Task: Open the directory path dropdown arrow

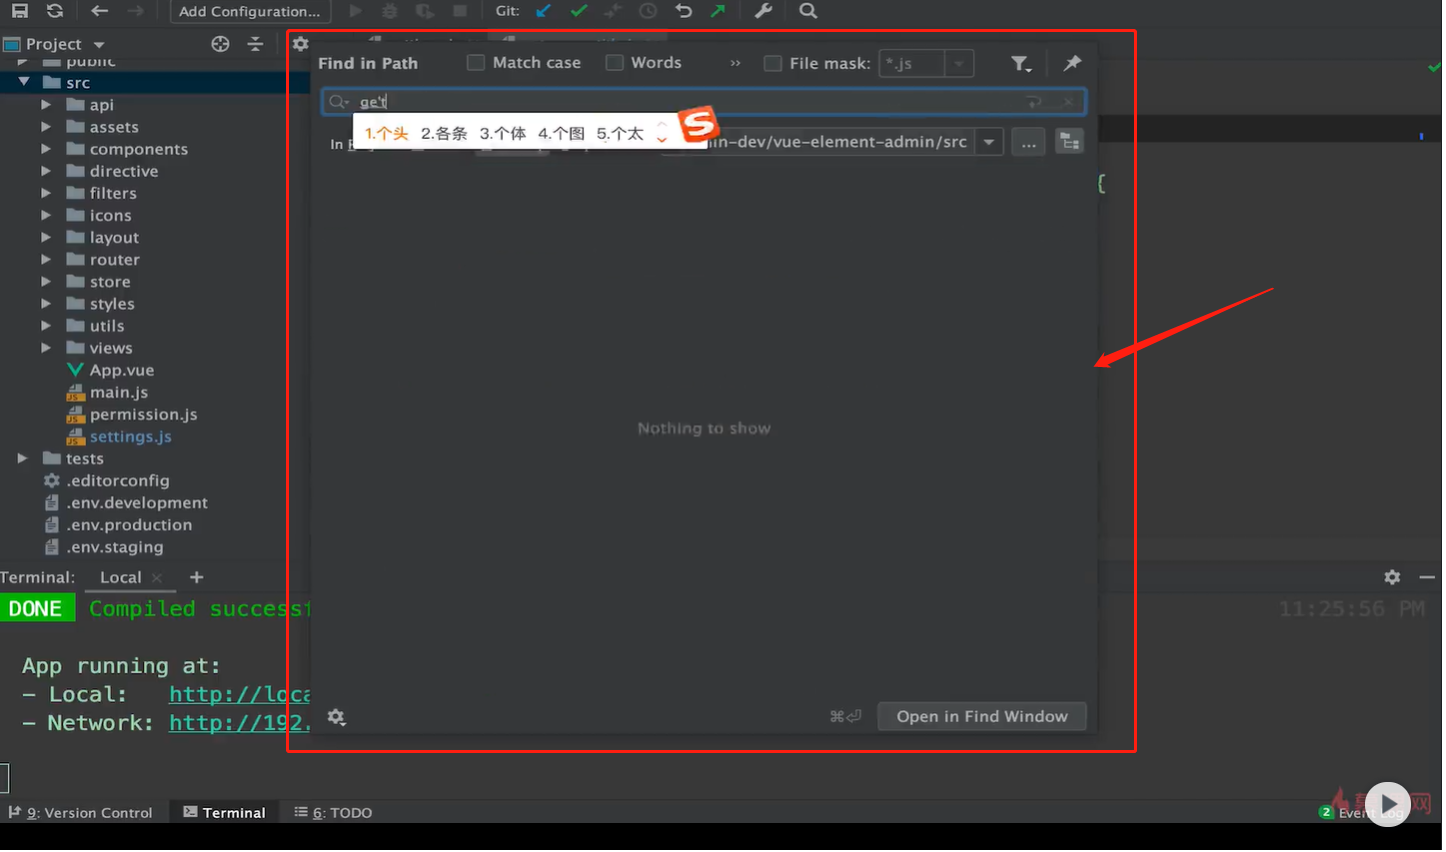Action: tap(988, 142)
